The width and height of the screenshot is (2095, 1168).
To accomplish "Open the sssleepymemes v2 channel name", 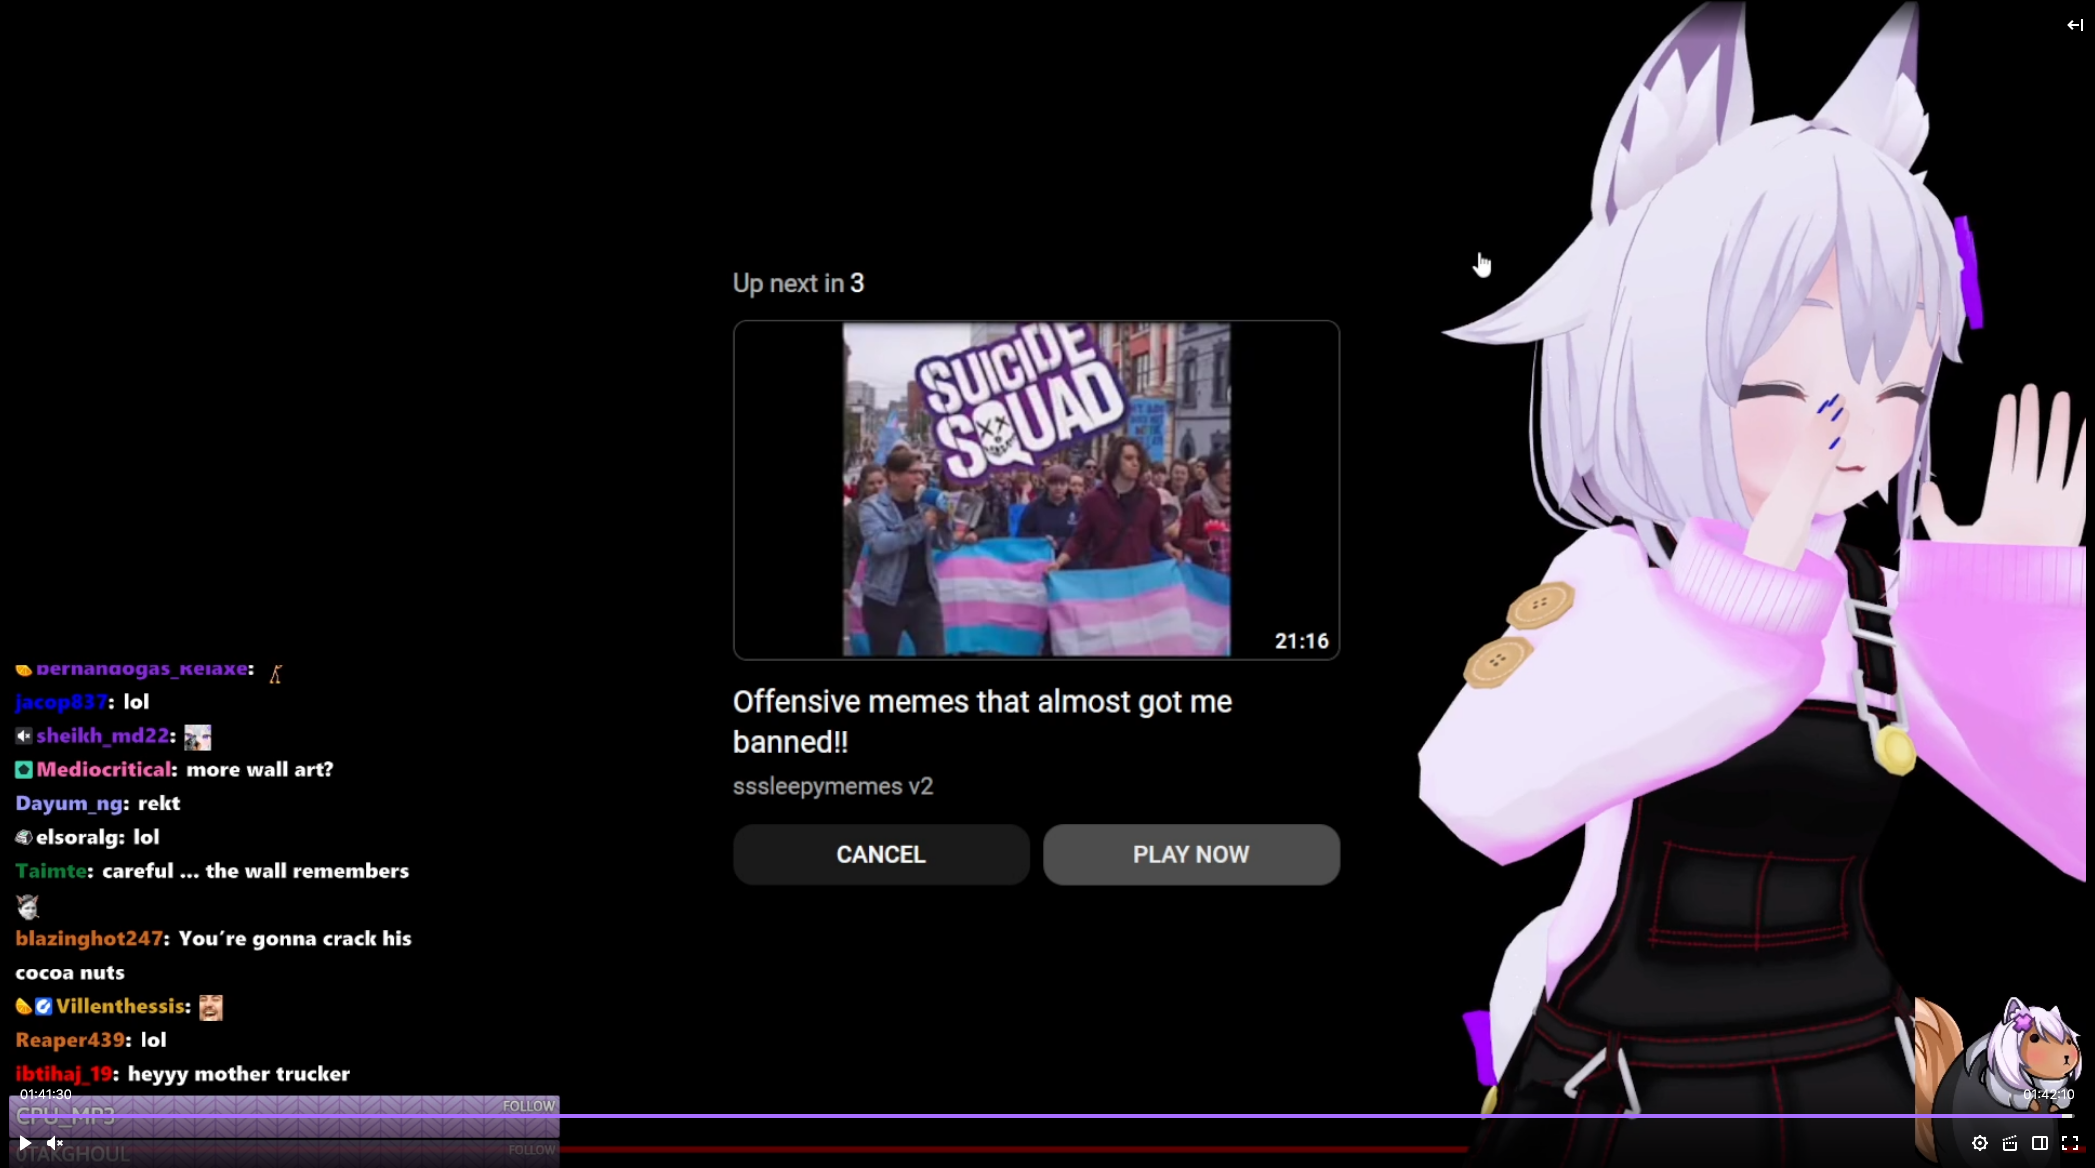I will [x=832, y=787].
